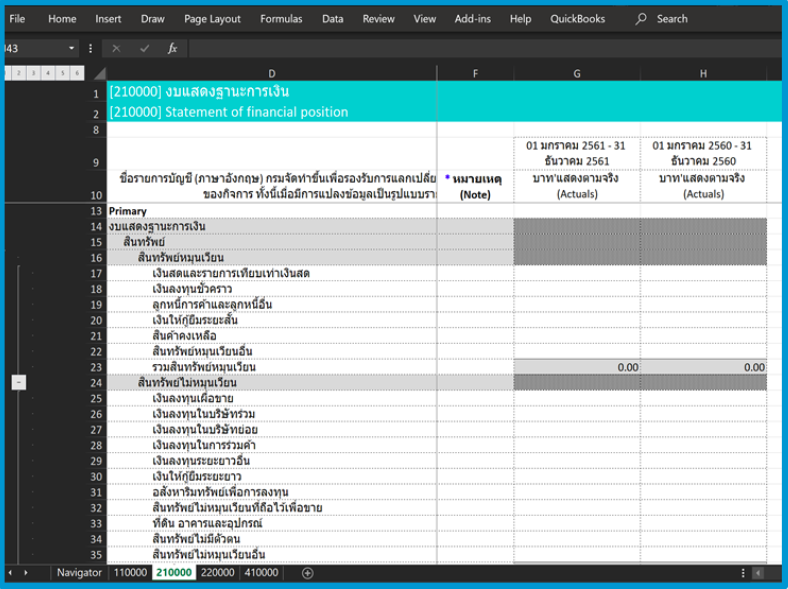The image size is (788, 589).
Task: Open the Name Box dropdown arrow
Action: (x=71, y=48)
